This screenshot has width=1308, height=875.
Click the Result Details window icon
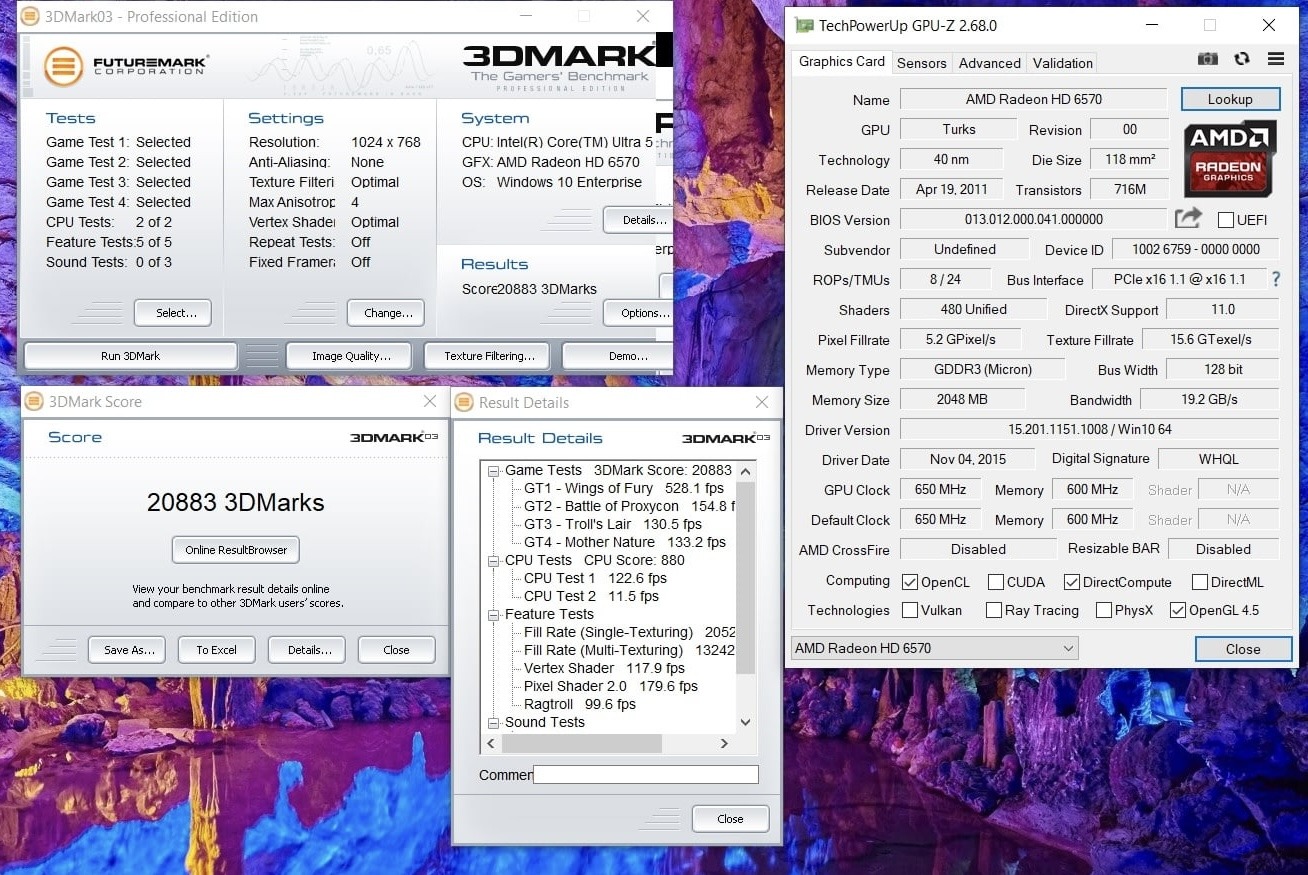[x=464, y=402]
